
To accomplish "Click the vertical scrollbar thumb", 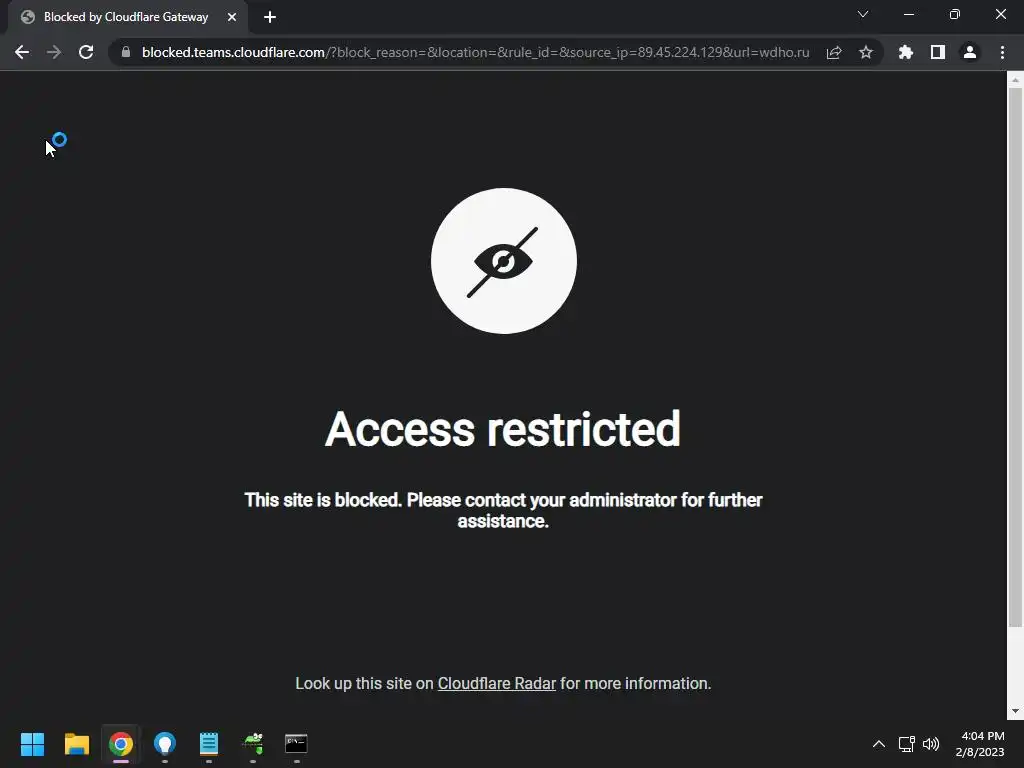I will (x=1015, y=357).
